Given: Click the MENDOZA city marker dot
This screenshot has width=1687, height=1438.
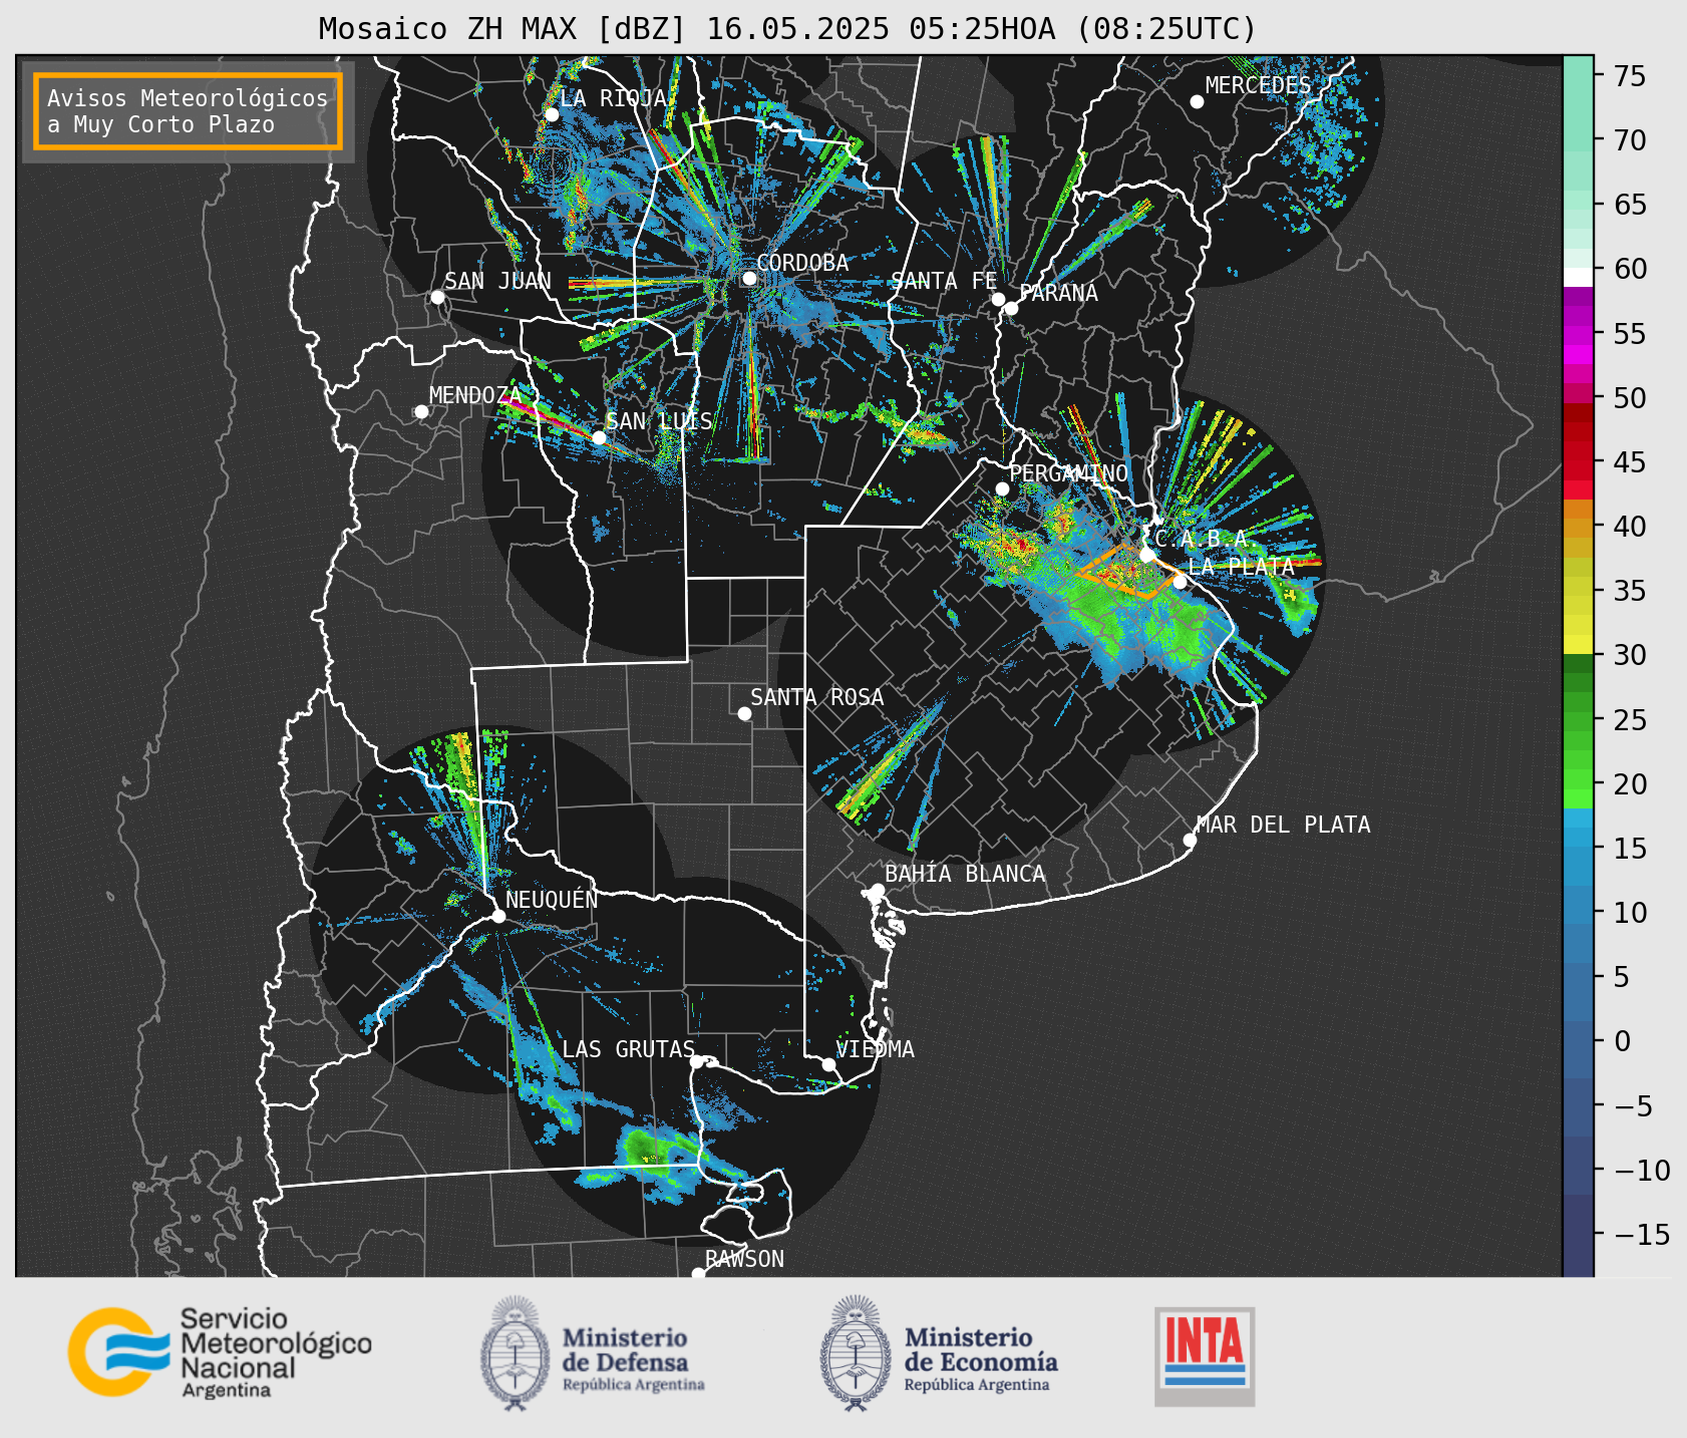Looking at the screenshot, I should (x=421, y=412).
